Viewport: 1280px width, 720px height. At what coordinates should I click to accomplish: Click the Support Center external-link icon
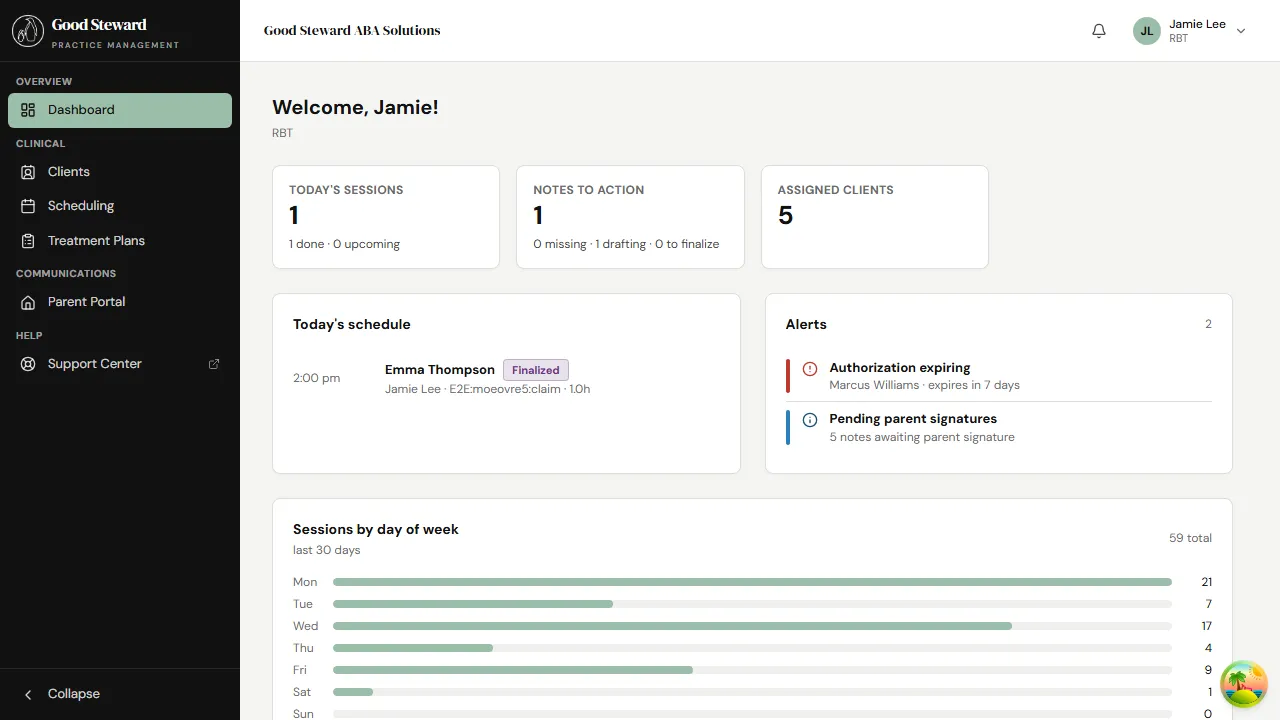click(x=213, y=363)
